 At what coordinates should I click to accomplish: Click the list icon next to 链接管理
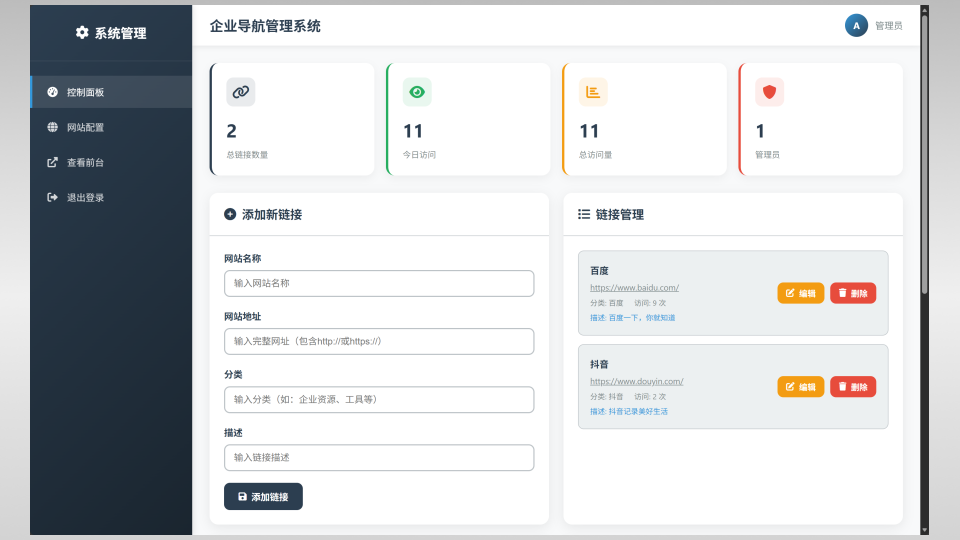(x=584, y=214)
